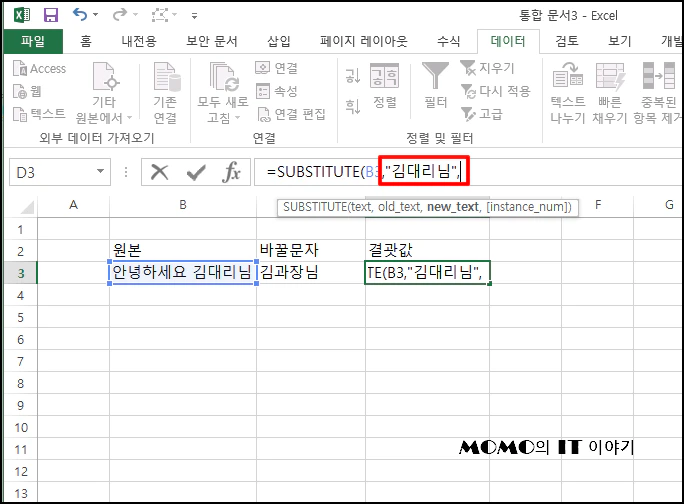Switch to the 보안 문서 tab
Screen dimensions: 684x504
(x=212, y=41)
